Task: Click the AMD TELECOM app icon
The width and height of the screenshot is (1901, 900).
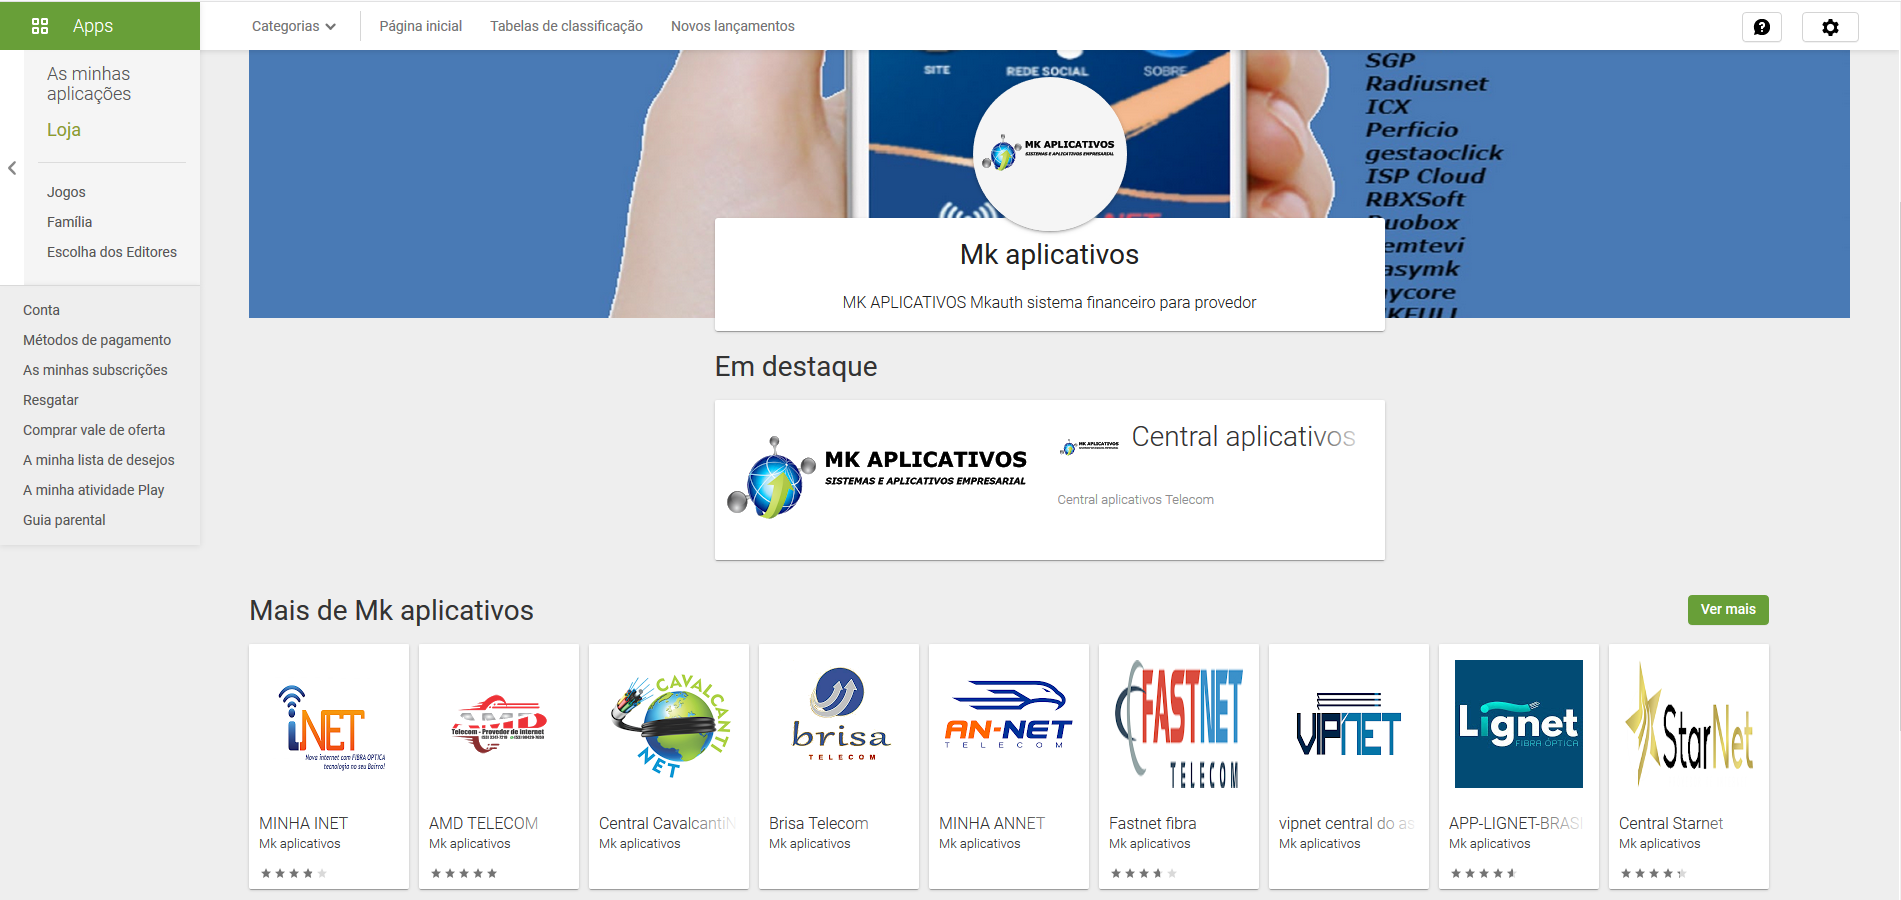Action: (498, 722)
